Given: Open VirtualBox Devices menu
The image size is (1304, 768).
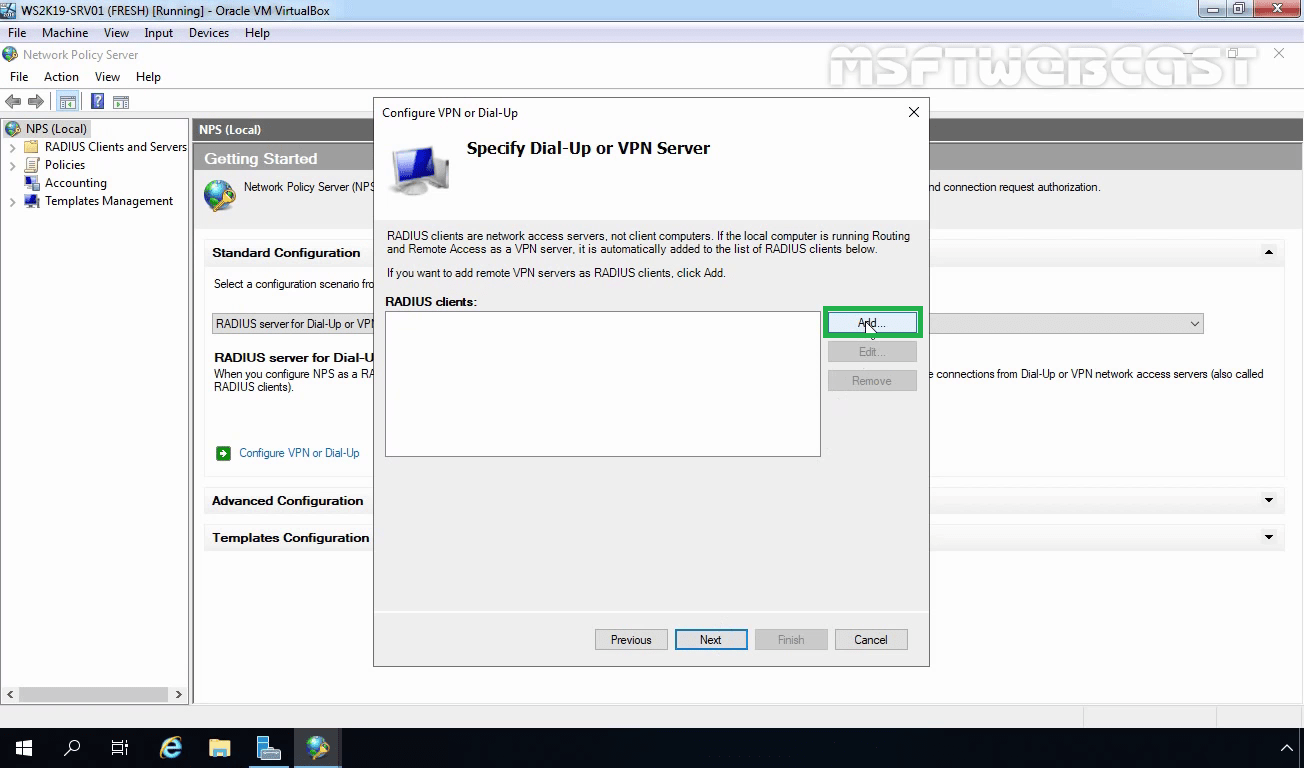Looking at the screenshot, I should (x=209, y=33).
